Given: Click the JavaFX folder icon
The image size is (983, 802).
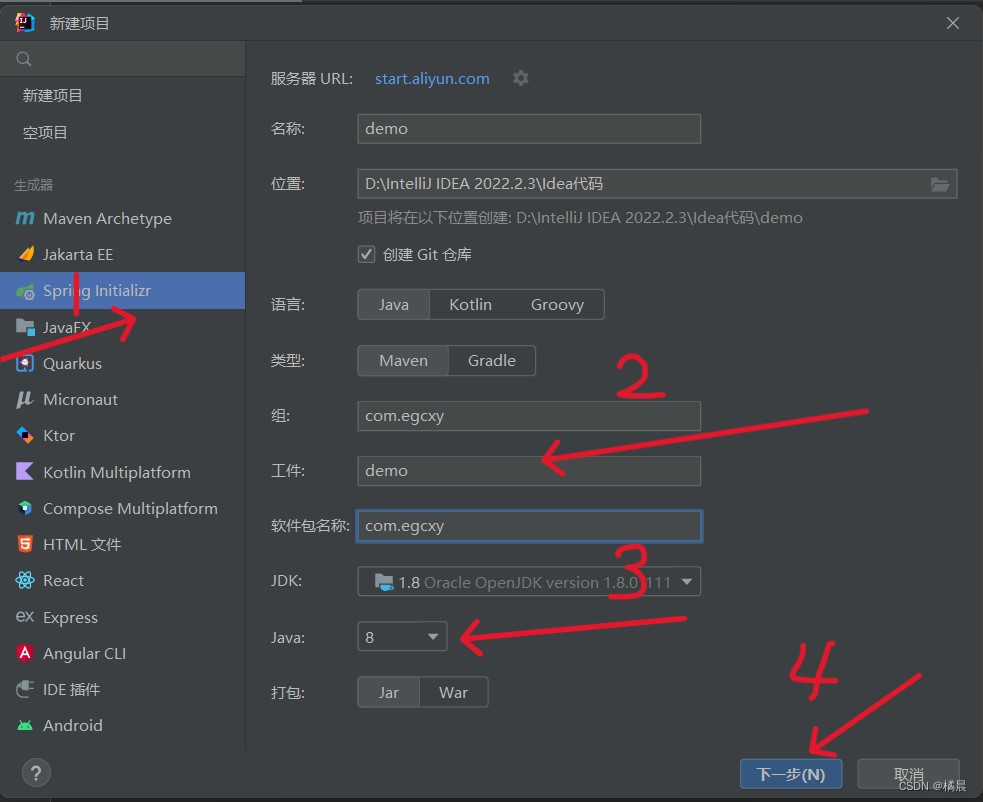Looking at the screenshot, I should click(x=25, y=327).
